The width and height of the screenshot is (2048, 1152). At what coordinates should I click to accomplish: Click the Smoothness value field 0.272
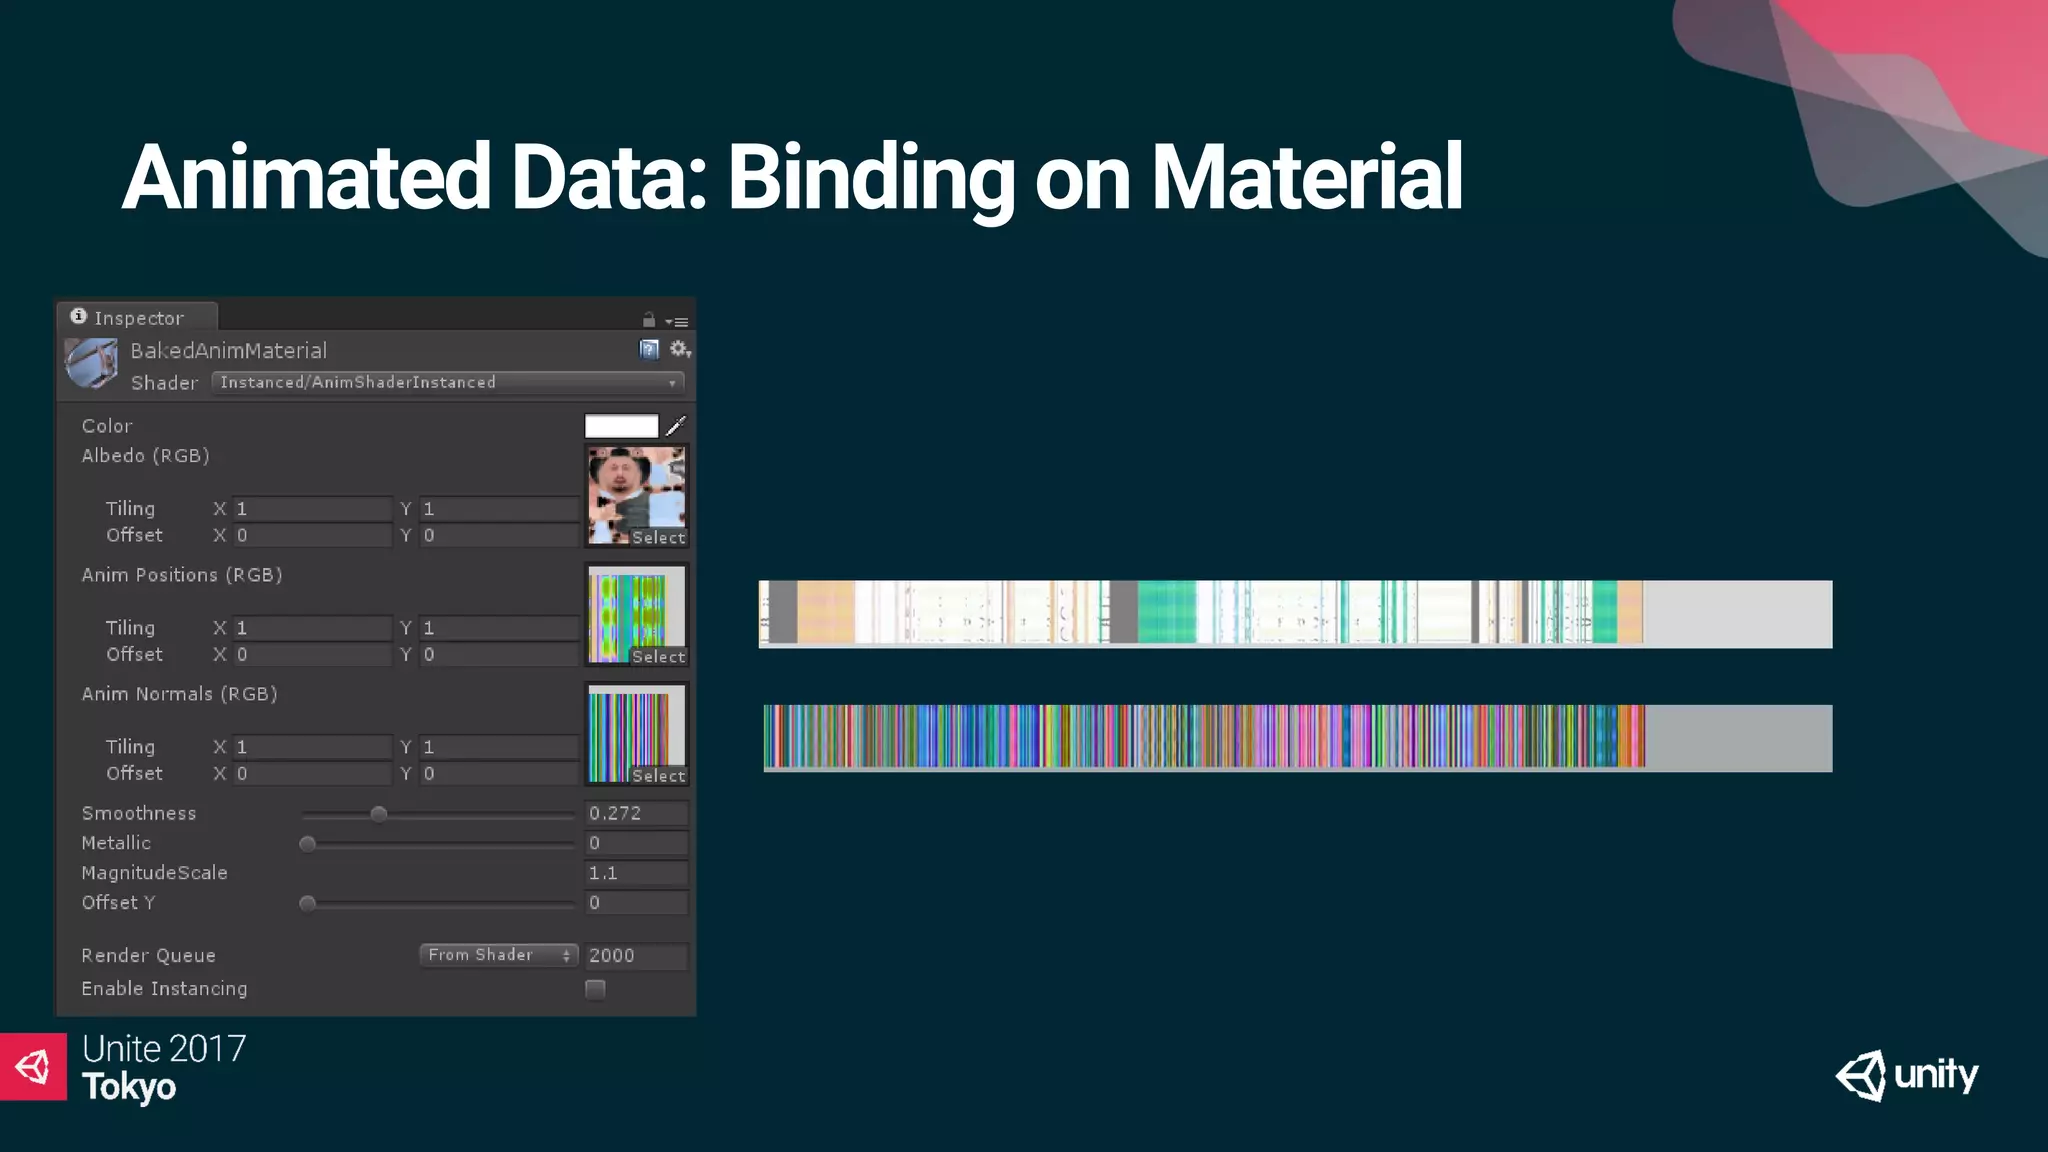pyautogui.click(x=636, y=813)
